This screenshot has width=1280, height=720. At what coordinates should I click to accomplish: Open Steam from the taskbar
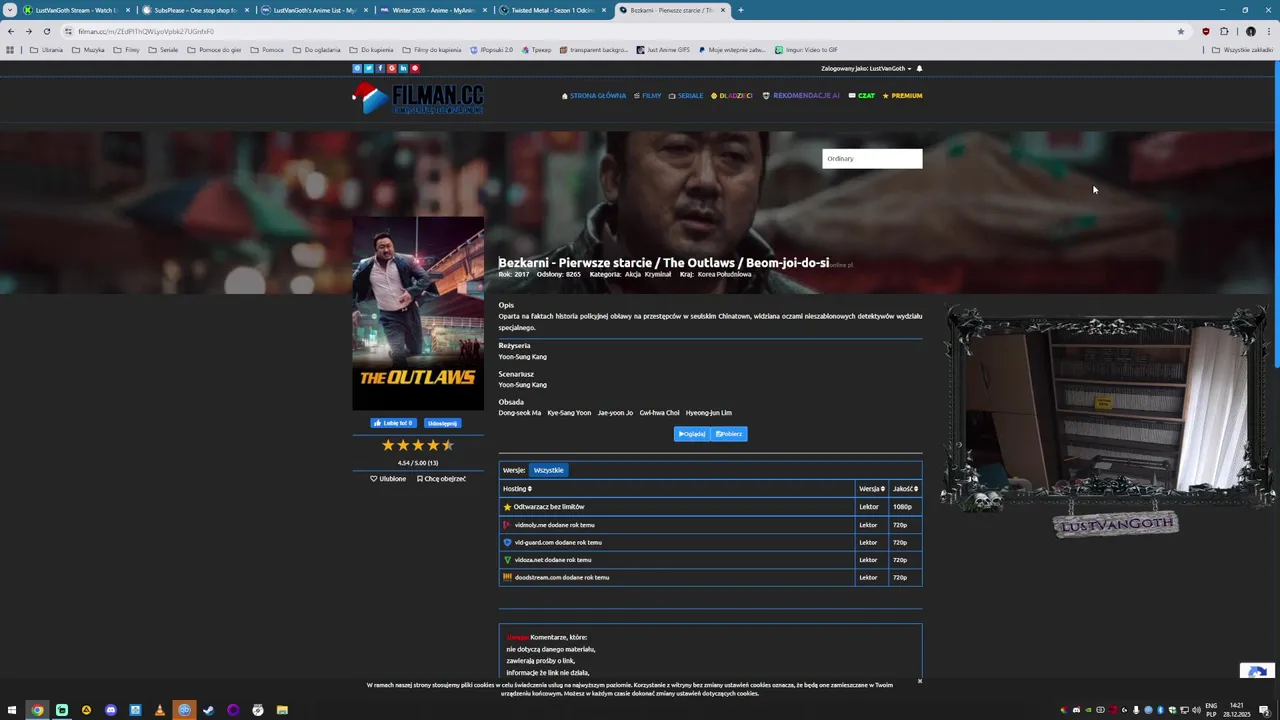point(209,710)
